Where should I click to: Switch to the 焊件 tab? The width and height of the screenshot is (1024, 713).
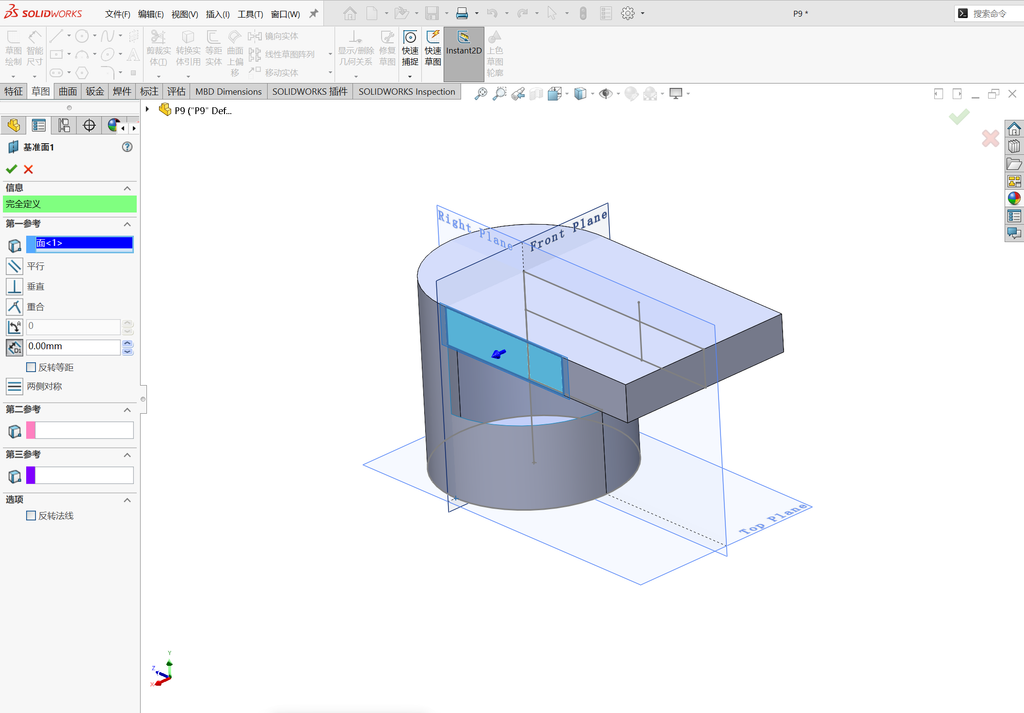[122, 91]
